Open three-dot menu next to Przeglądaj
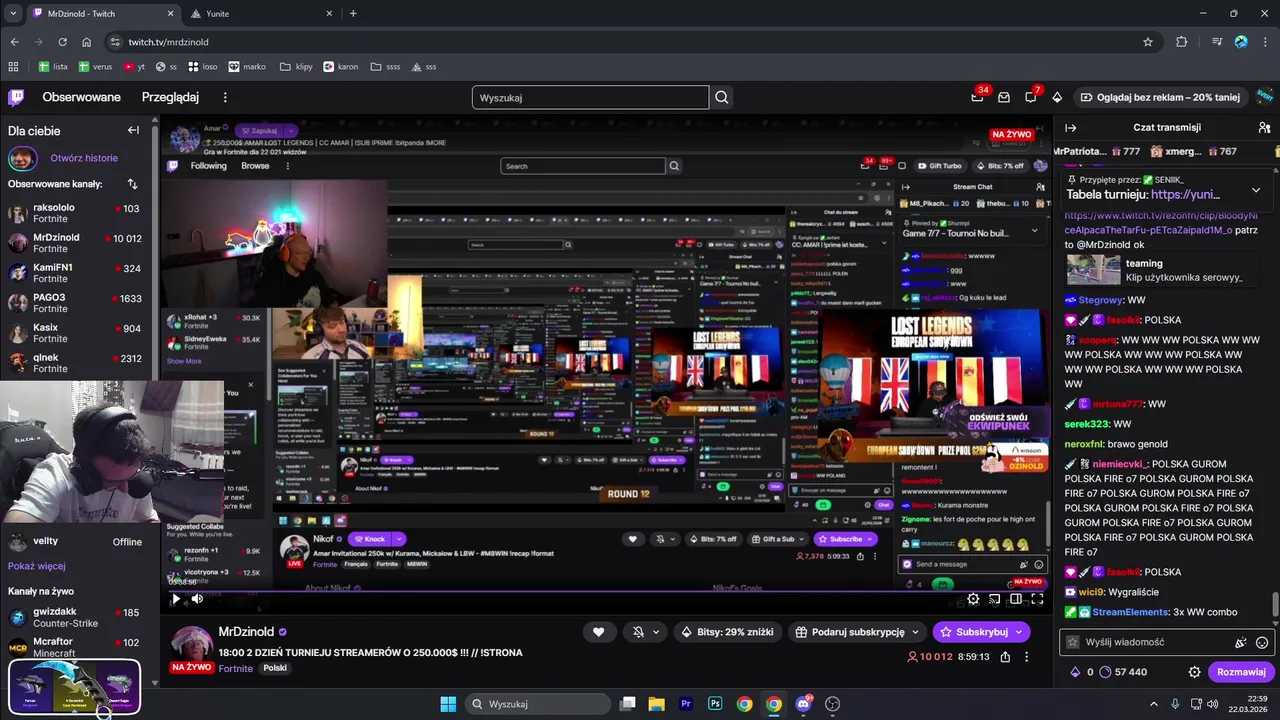The width and height of the screenshot is (1280, 720). coord(225,97)
